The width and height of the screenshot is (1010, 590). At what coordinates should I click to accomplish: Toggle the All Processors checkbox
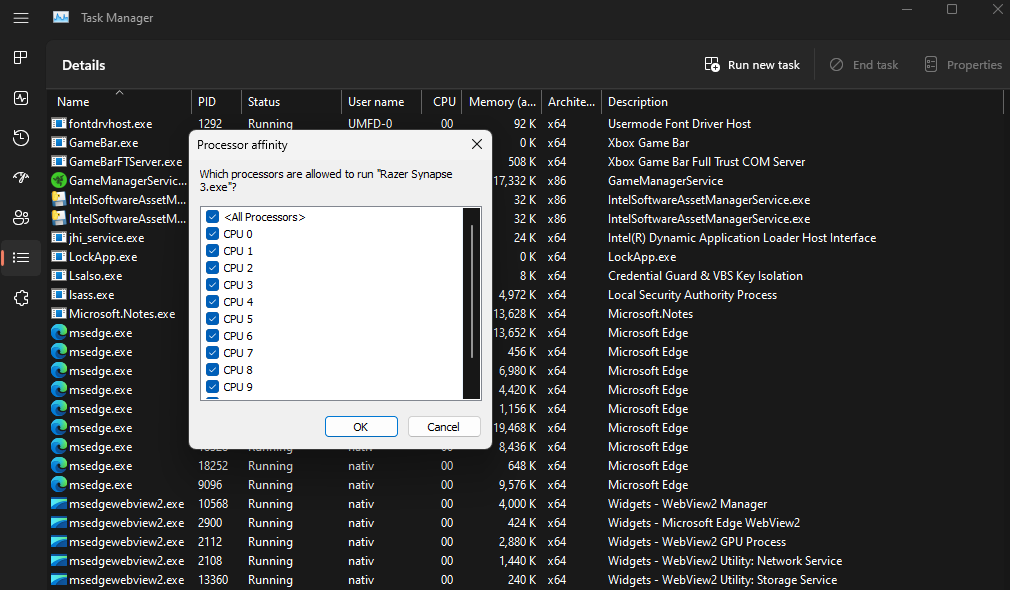pos(213,217)
